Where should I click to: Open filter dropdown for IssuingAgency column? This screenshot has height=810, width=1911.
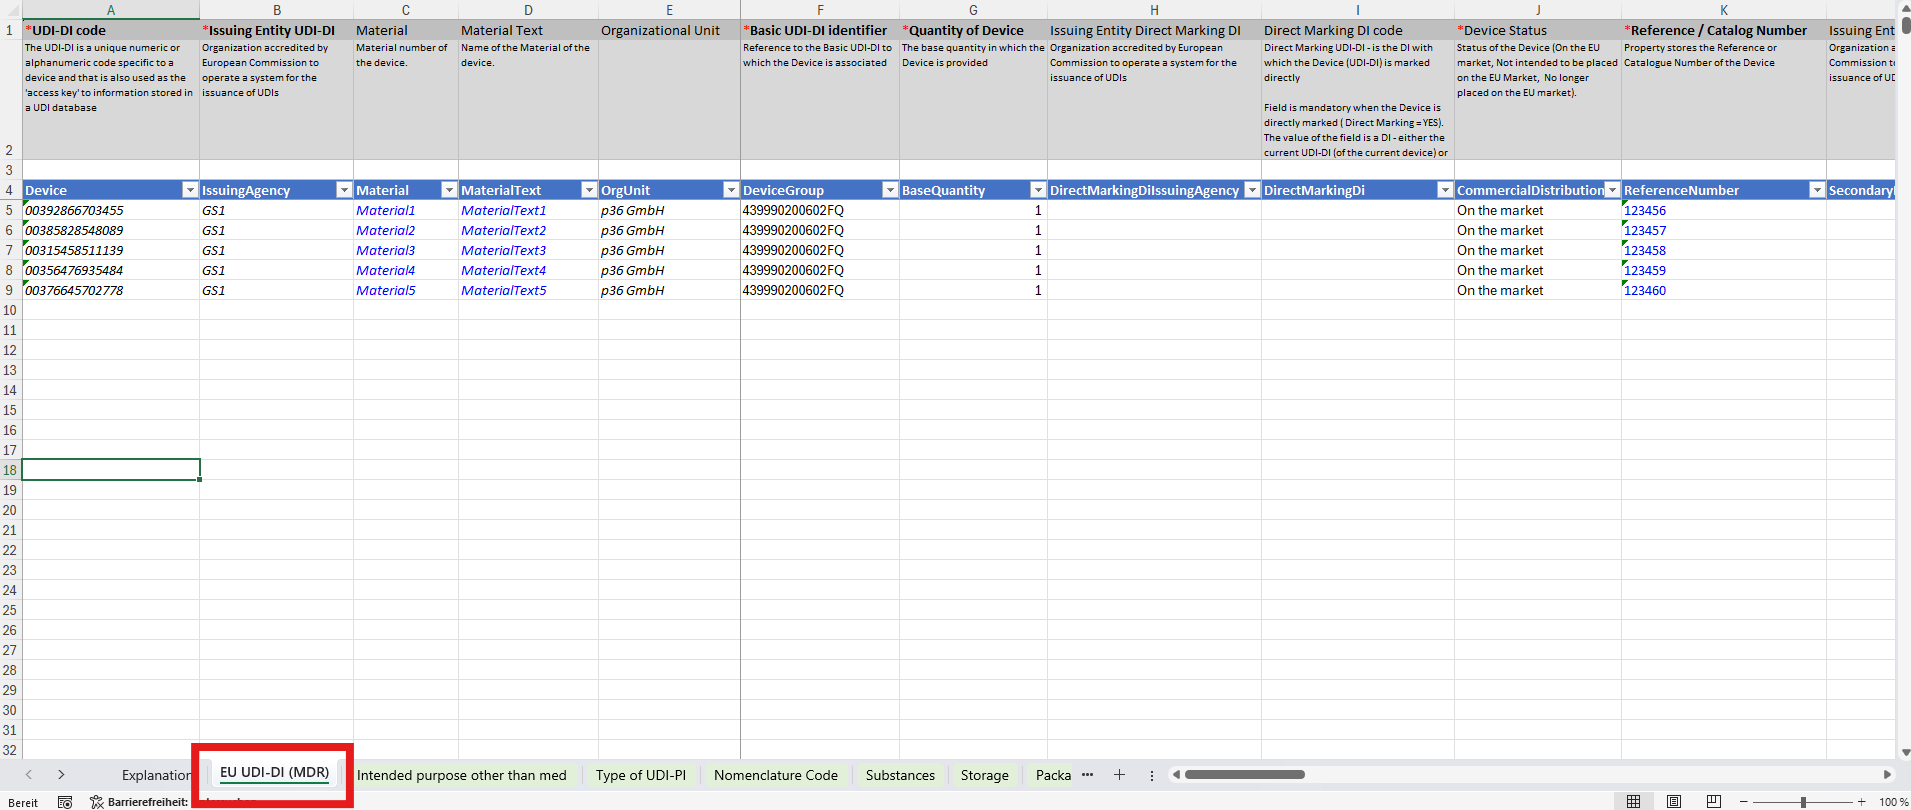click(x=344, y=190)
